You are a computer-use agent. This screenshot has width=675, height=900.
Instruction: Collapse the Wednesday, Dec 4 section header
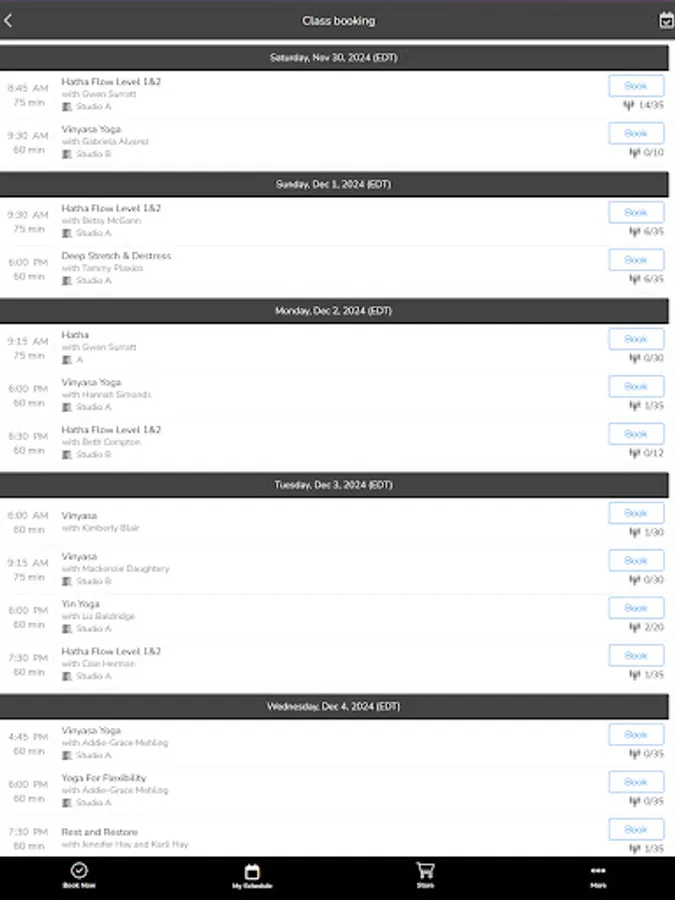pos(337,706)
